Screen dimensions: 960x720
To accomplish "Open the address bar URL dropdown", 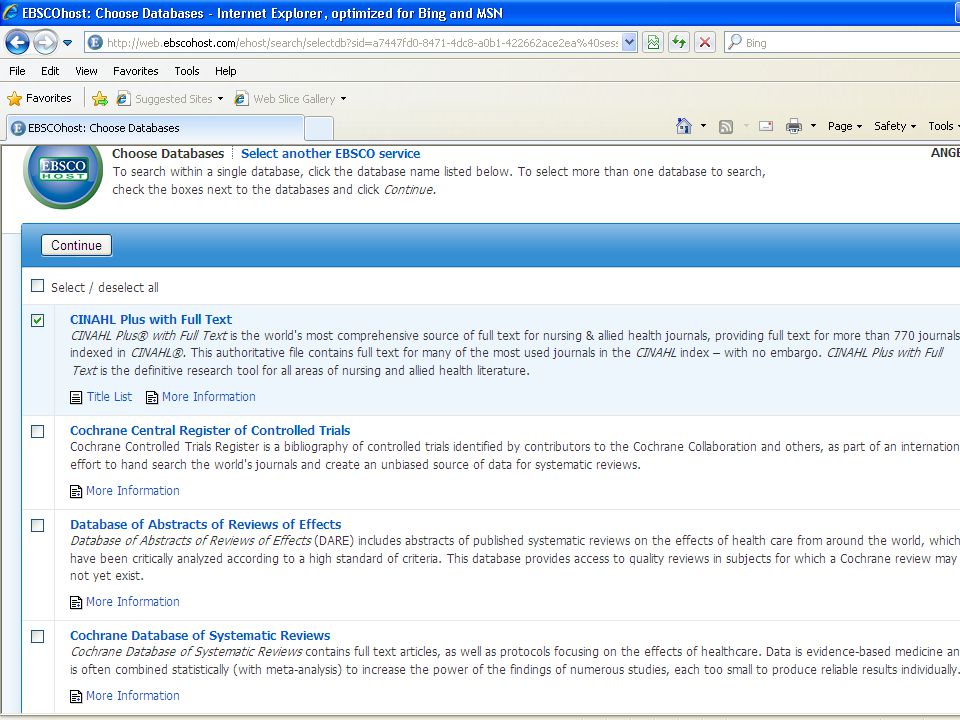I will (x=629, y=42).
